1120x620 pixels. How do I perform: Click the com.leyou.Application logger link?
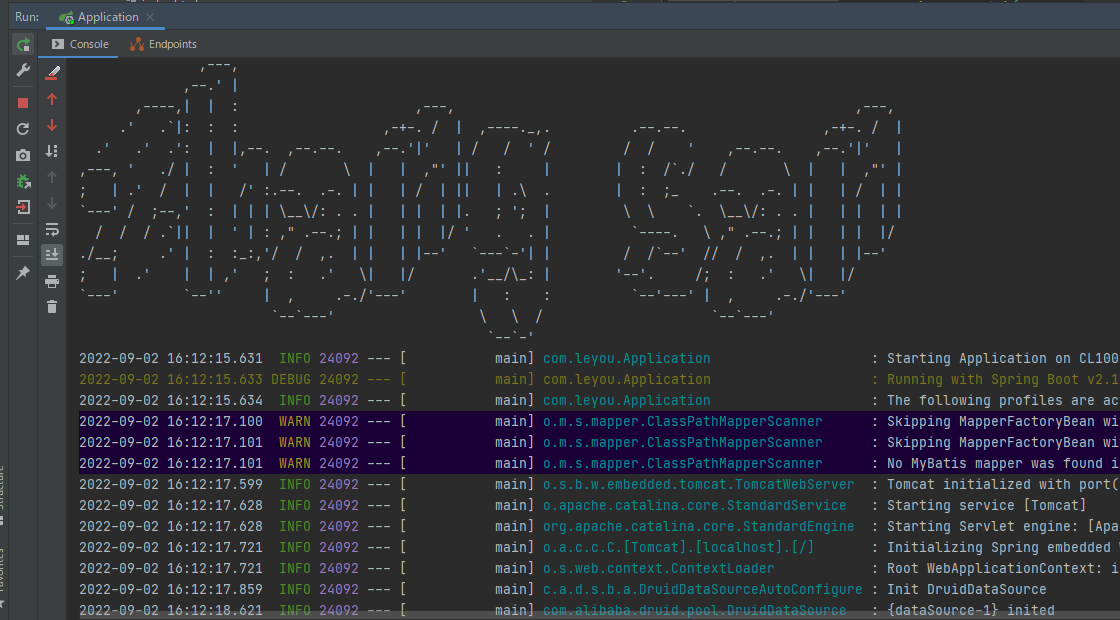tap(626, 357)
